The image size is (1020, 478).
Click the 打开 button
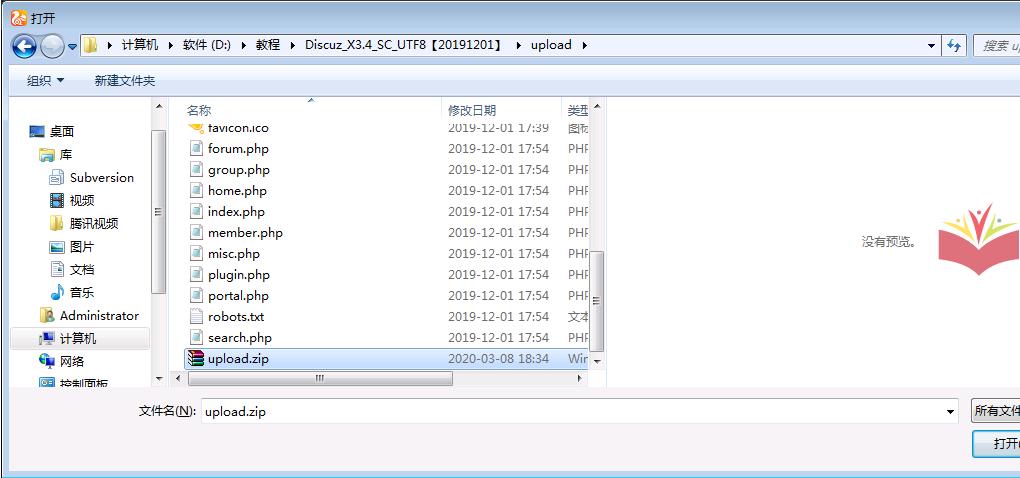(x=997, y=444)
